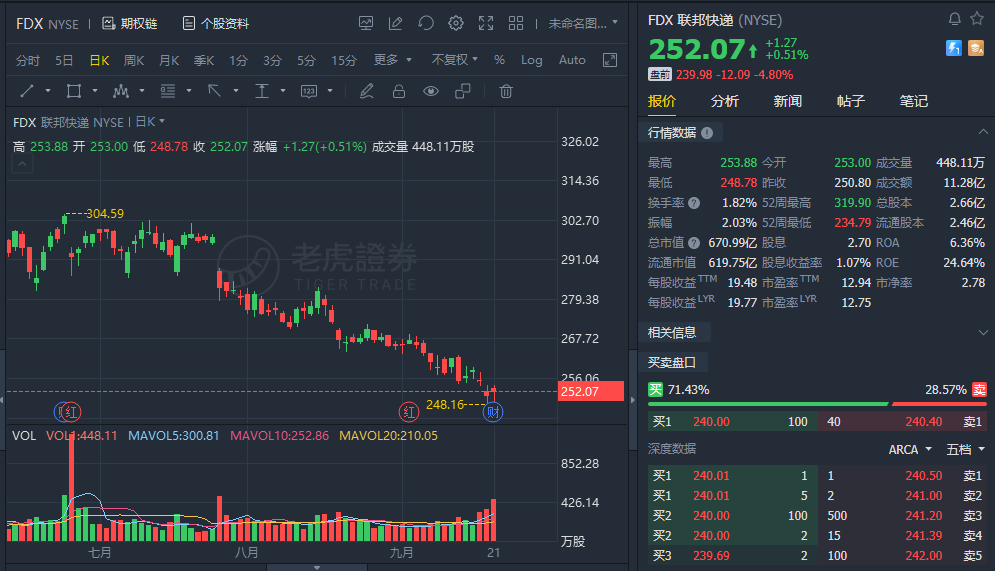Open the 期权链 options chain

coord(129,23)
